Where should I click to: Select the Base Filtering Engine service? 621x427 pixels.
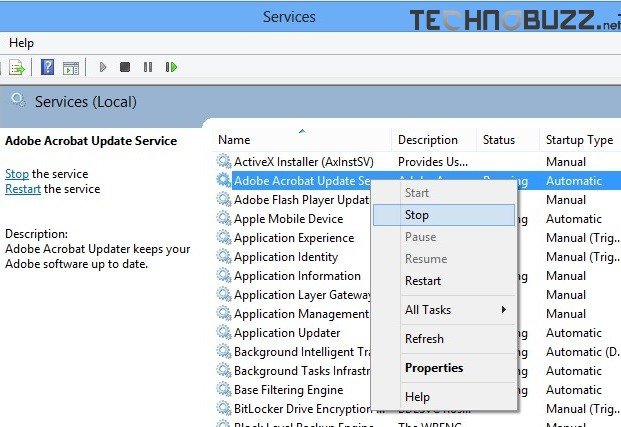coord(288,390)
